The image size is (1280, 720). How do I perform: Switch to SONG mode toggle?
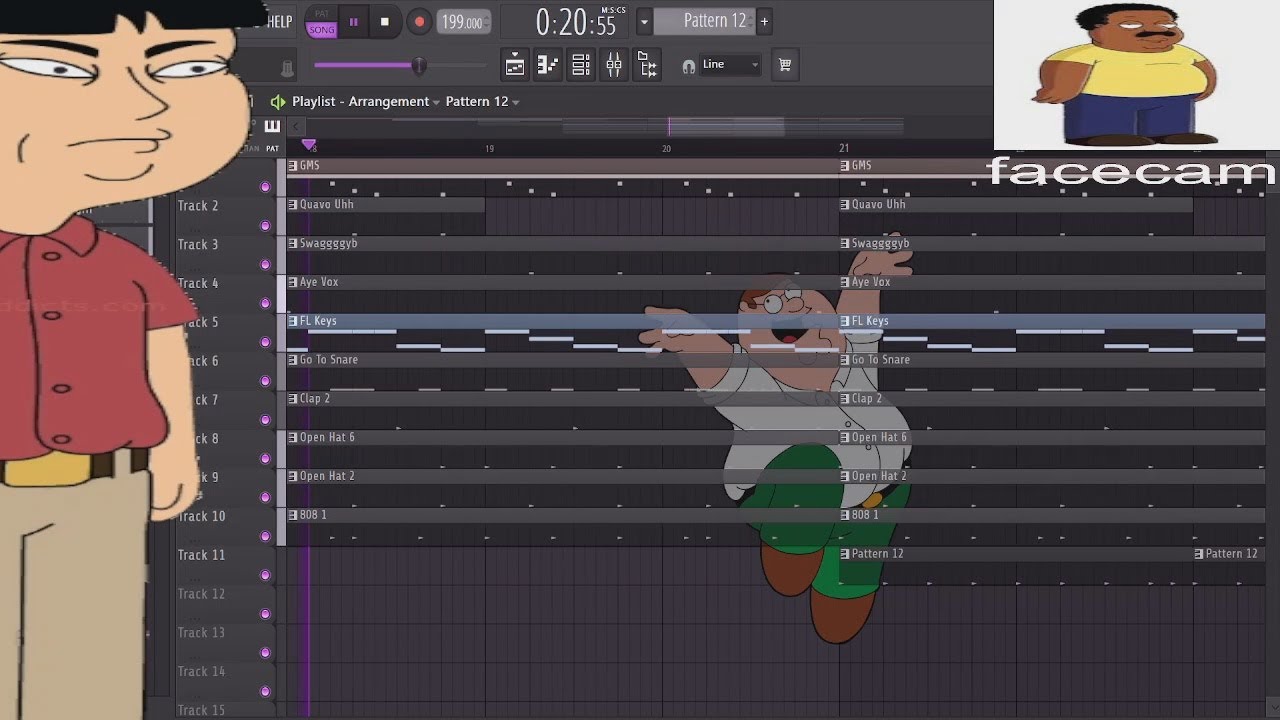coord(322,29)
